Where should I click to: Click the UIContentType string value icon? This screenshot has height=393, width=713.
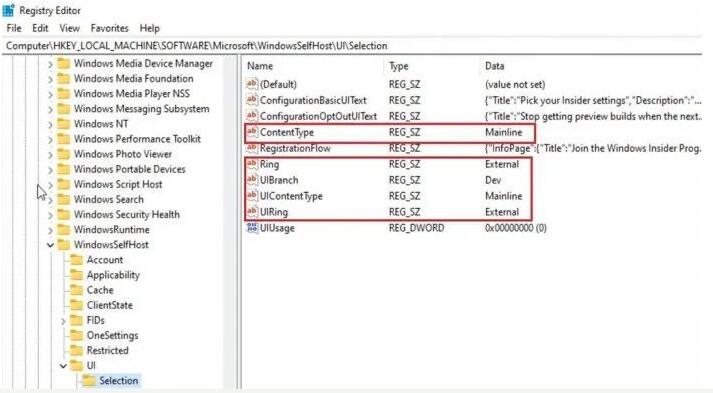[251, 196]
